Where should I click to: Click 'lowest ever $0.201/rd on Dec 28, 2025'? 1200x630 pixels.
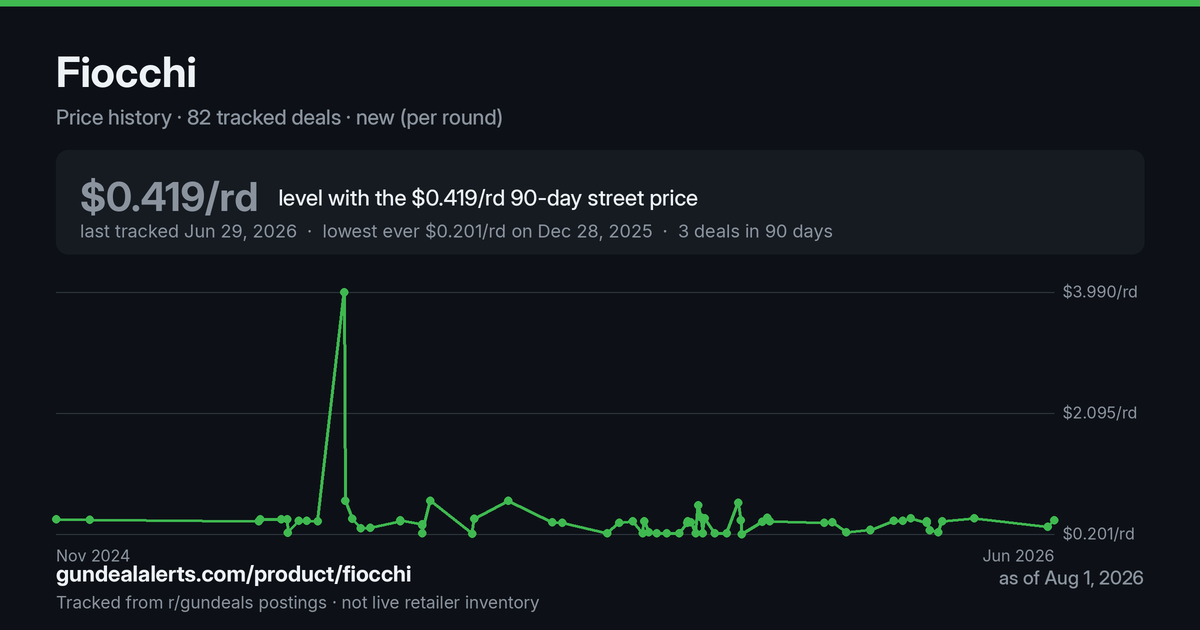tap(487, 231)
